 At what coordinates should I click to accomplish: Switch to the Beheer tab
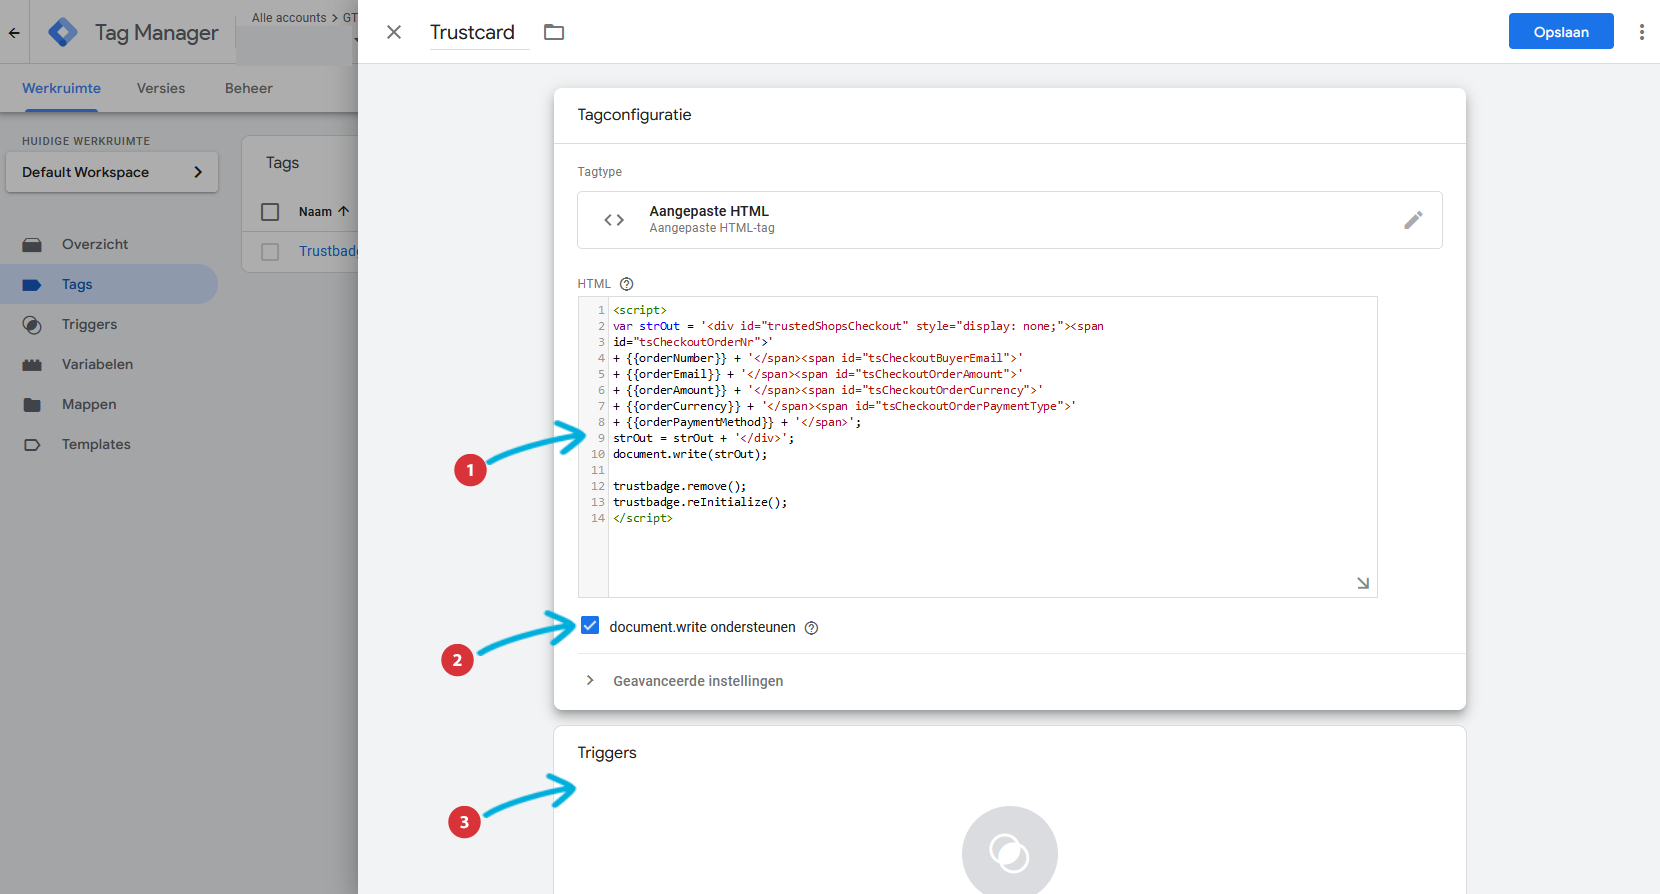tap(249, 88)
